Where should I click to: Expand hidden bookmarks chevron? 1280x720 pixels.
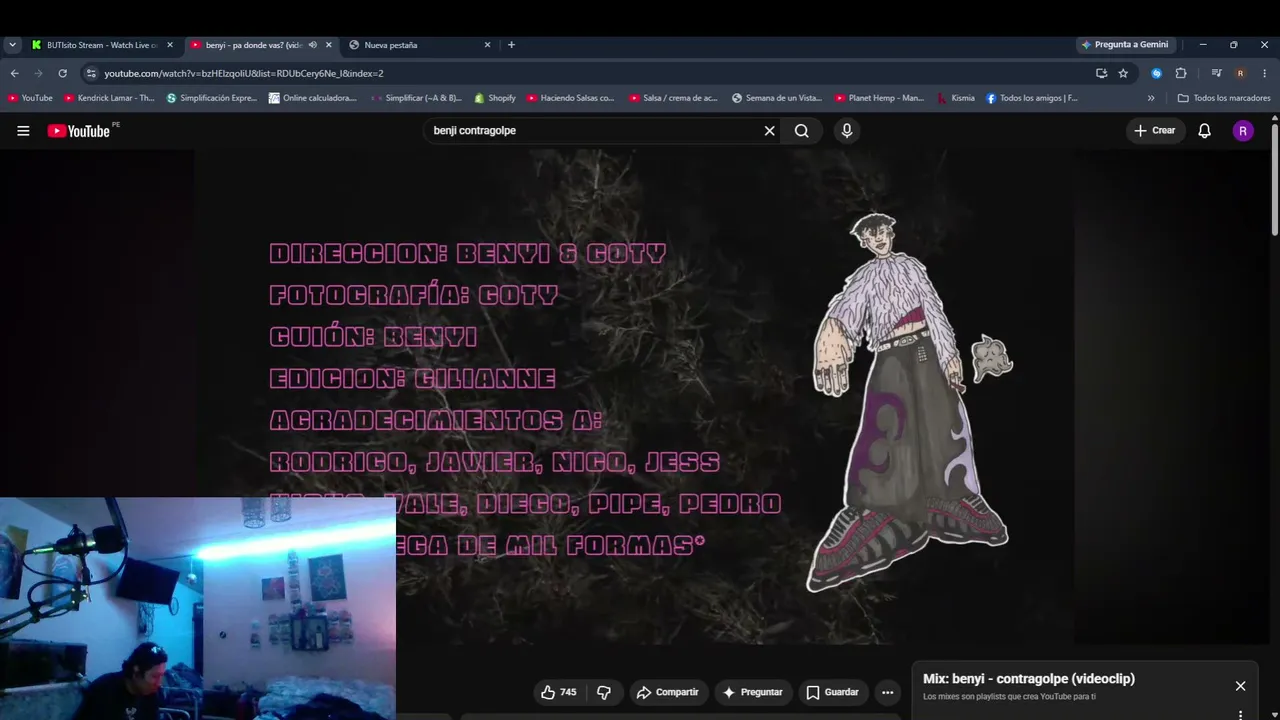point(1151,98)
